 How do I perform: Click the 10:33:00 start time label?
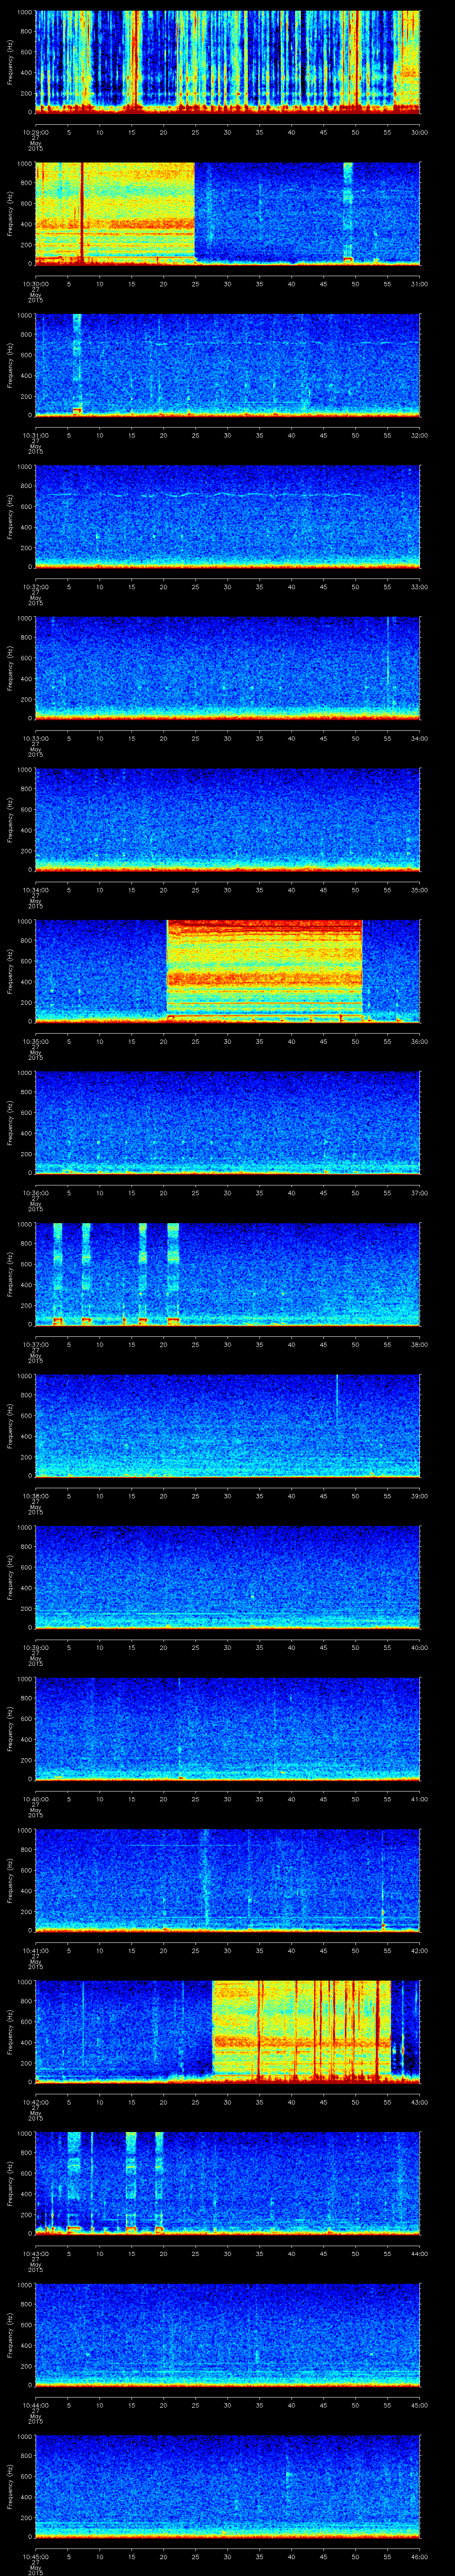click(35, 738)
